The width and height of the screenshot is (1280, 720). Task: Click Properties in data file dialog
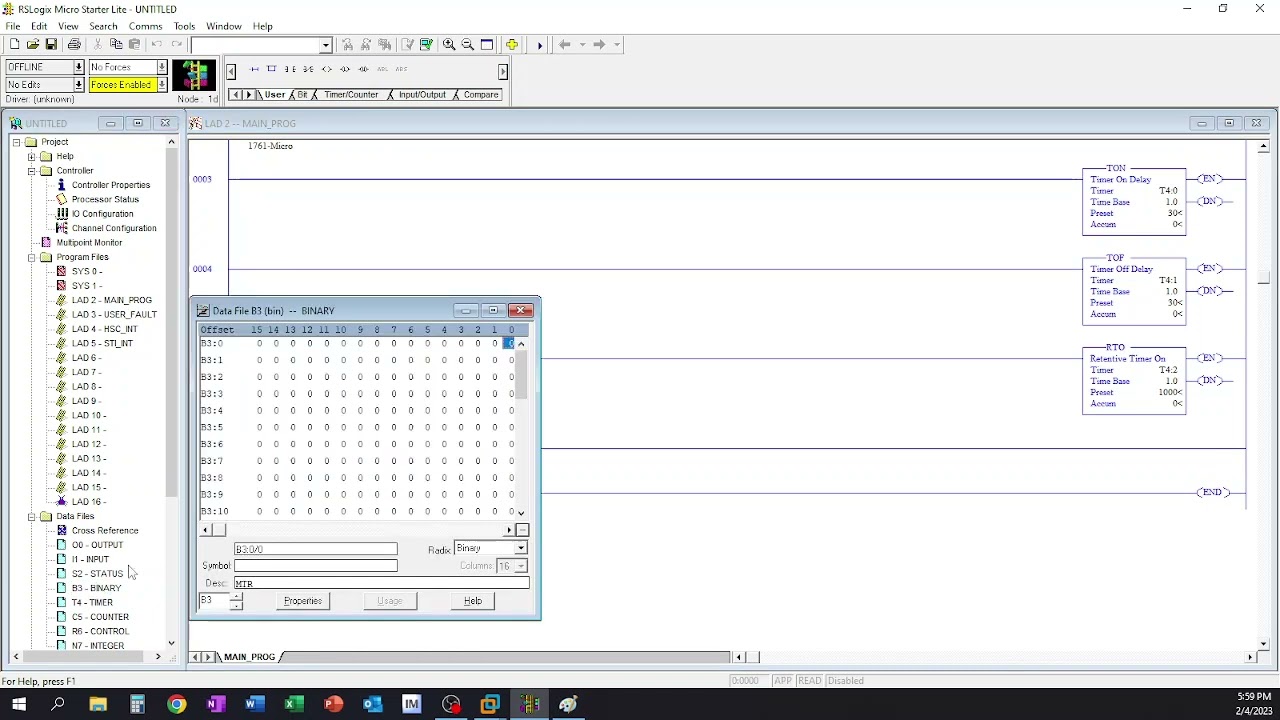(x=303, y=601)
